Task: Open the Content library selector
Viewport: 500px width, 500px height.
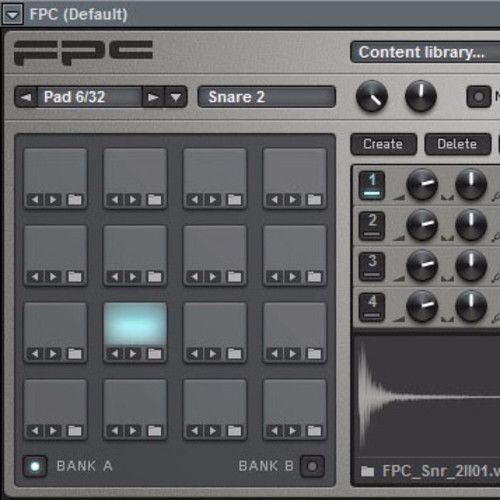Action: point(425,52)
